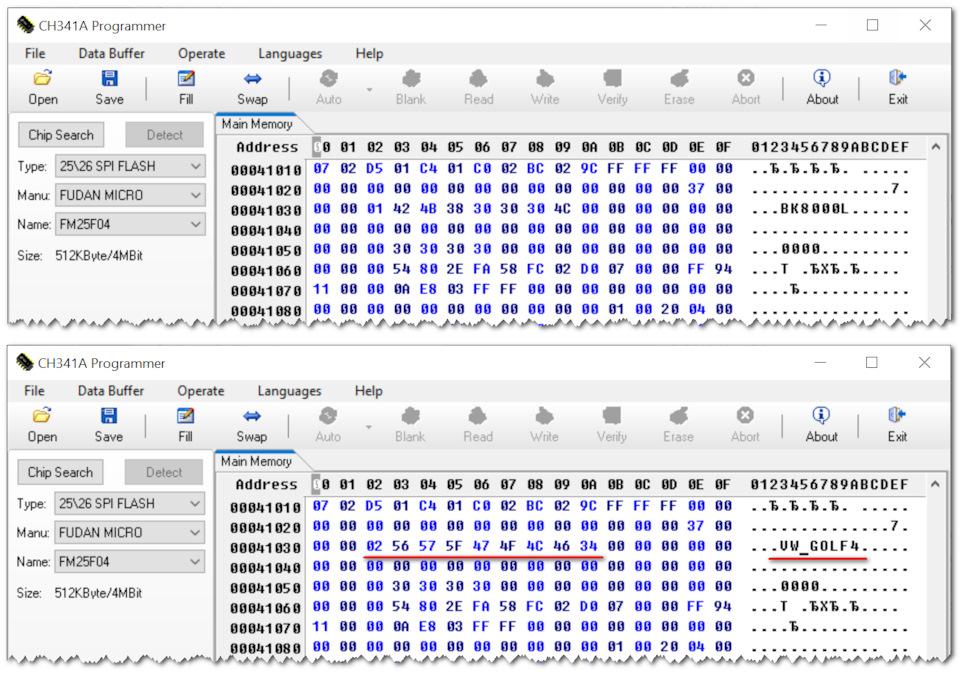Click Write chip icon in the top window
Screen dimensions: 960x677
(545, 88)
